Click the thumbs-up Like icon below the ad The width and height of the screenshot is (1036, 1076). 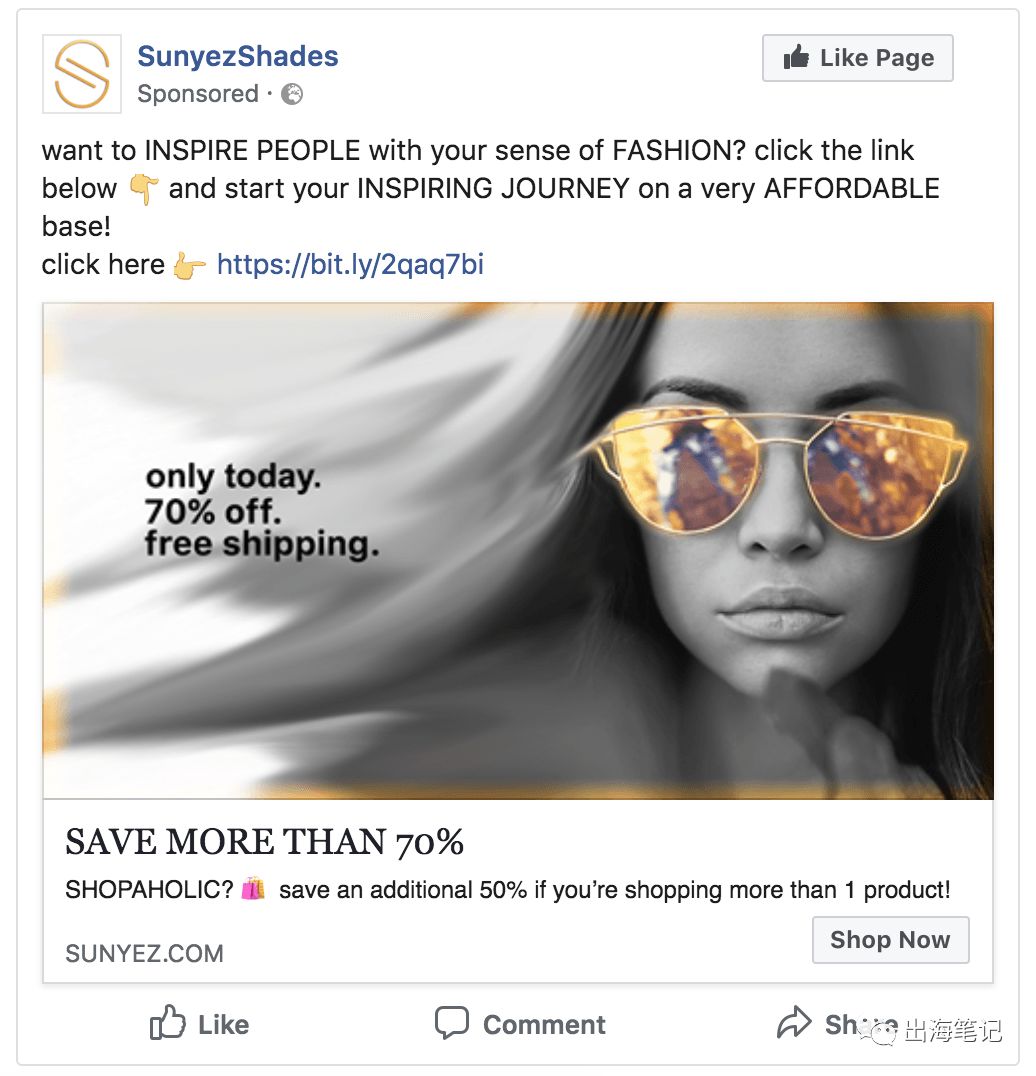coord(168,1024)
